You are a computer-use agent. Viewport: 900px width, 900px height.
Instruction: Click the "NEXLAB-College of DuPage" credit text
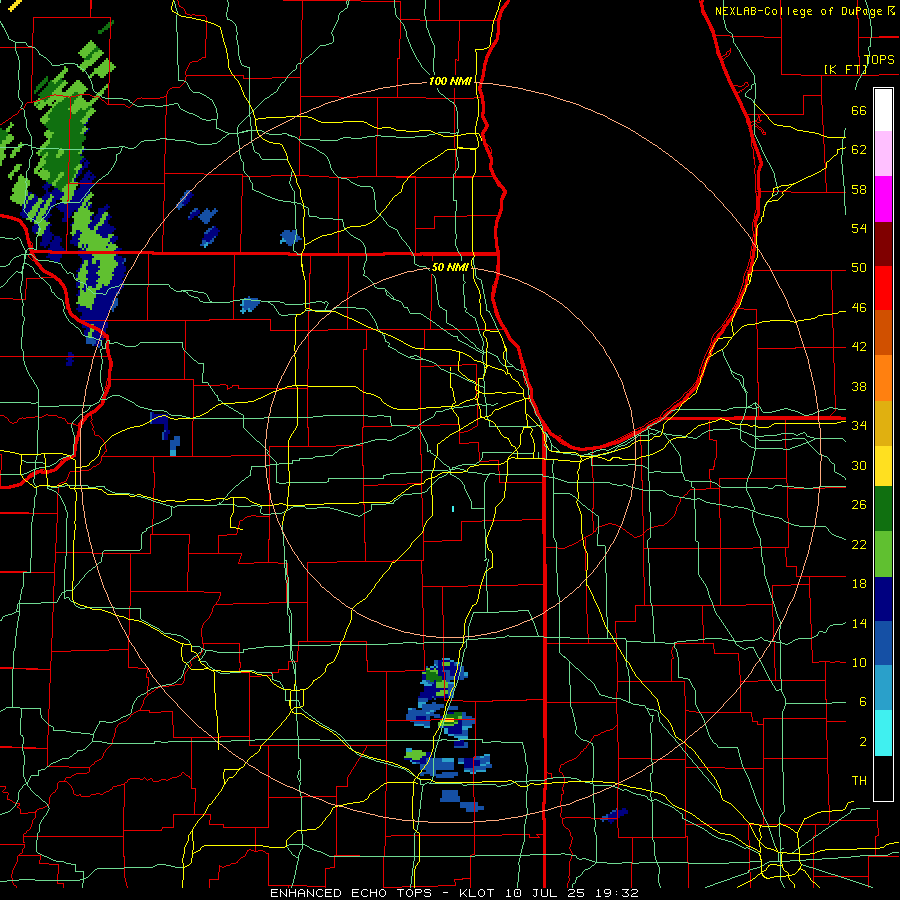tap(800, 11)
